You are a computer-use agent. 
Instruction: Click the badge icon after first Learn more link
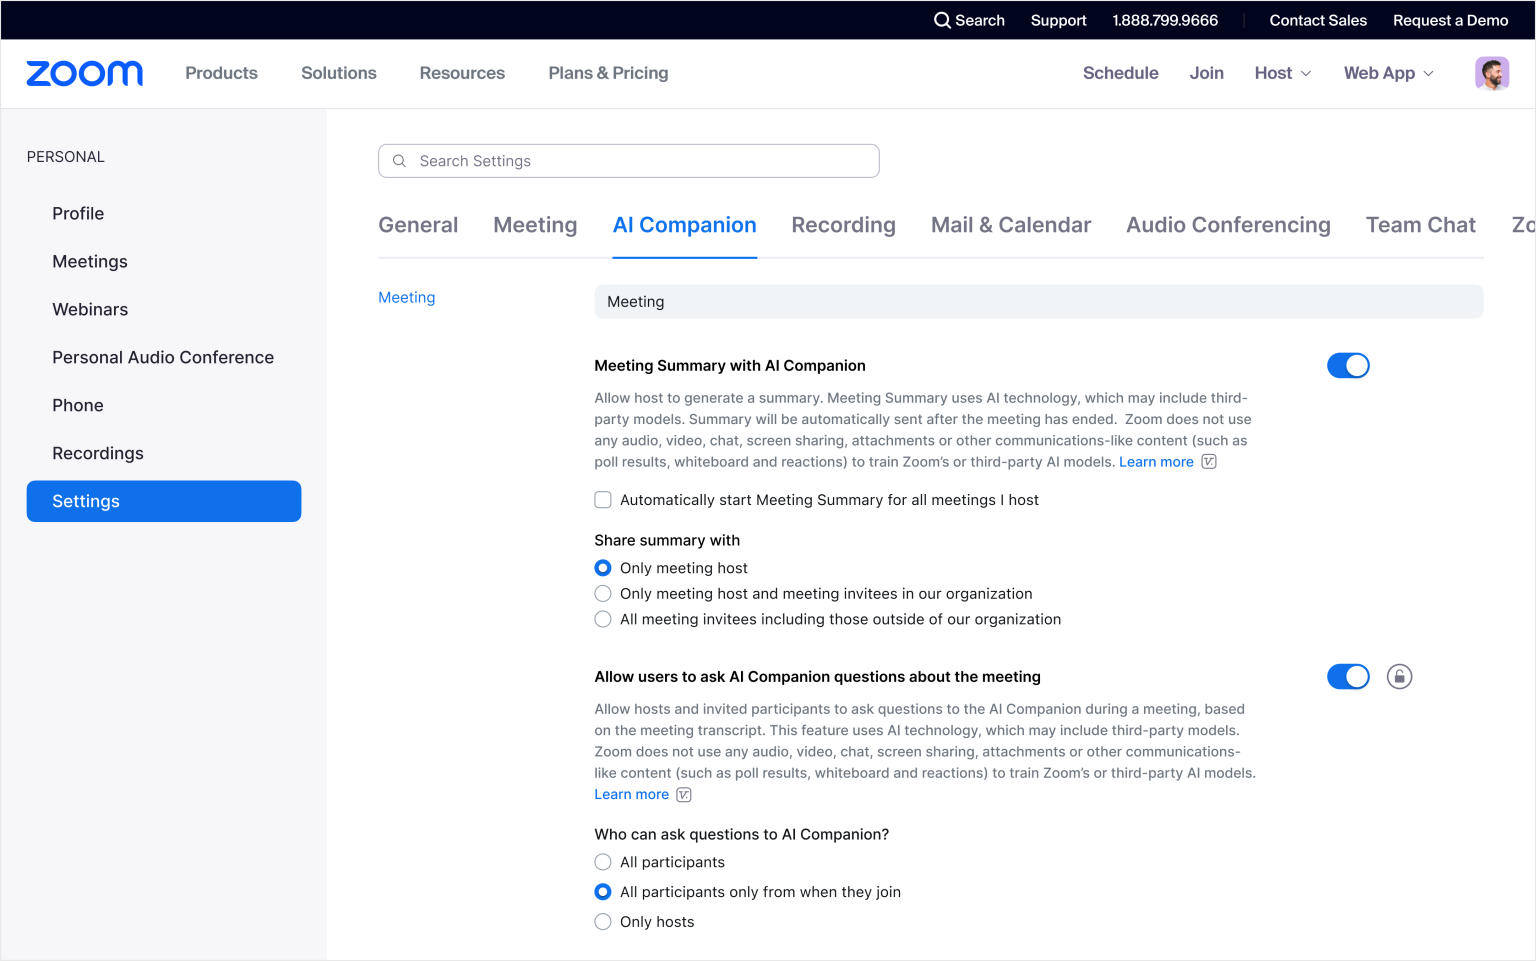pos(1208,461)
